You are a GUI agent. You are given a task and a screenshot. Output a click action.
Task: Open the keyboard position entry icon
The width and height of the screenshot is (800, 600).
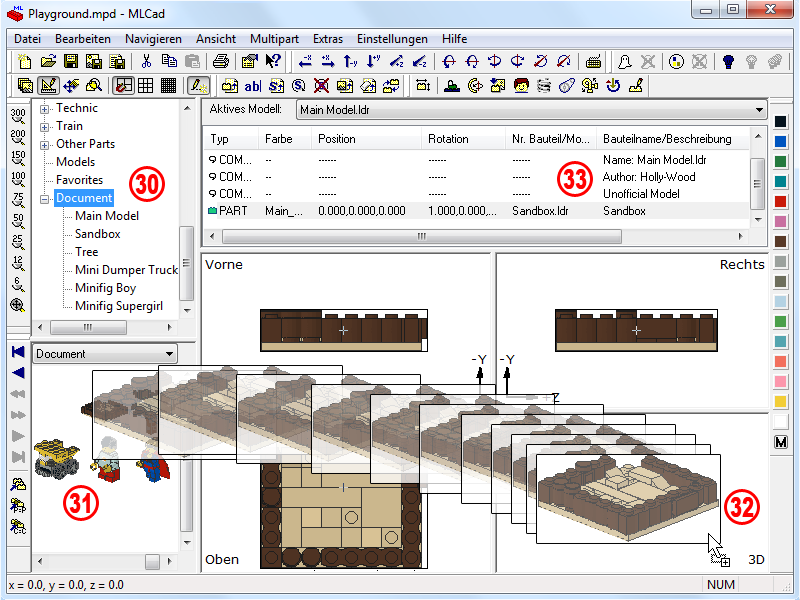(x=593, y=62)
